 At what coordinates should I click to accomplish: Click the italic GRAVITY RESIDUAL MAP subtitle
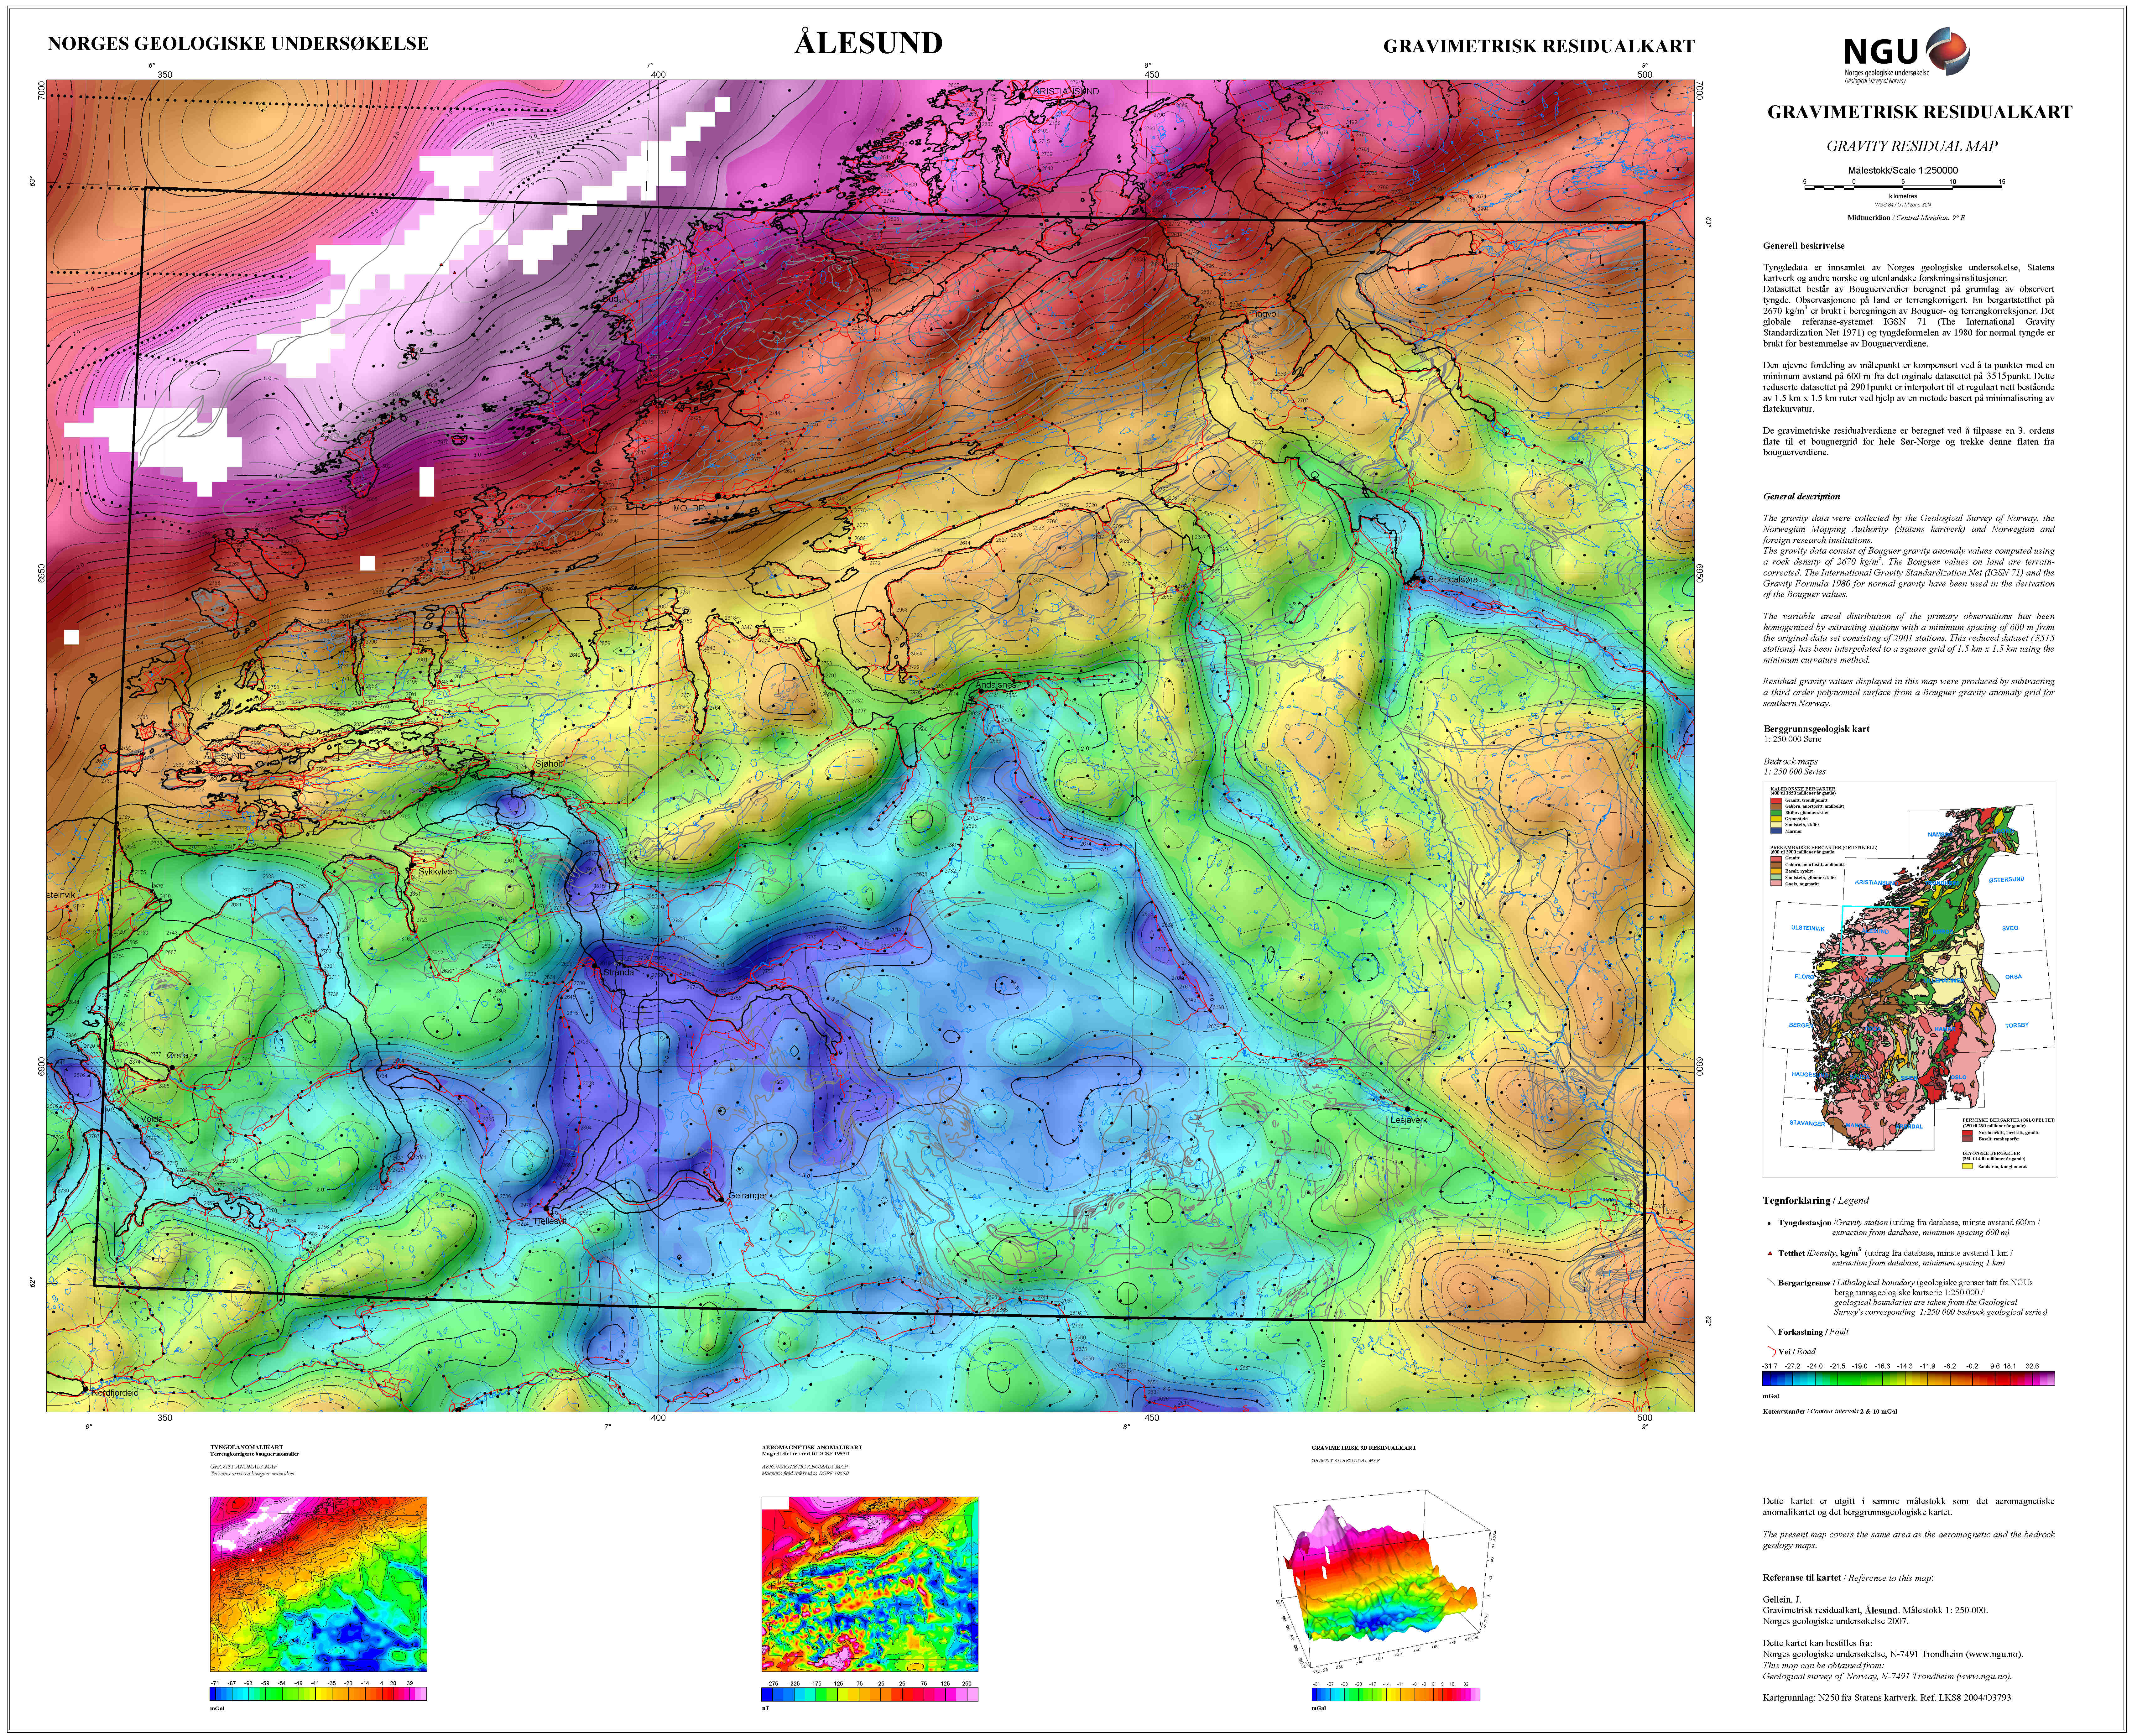(x=1912, y=146)
